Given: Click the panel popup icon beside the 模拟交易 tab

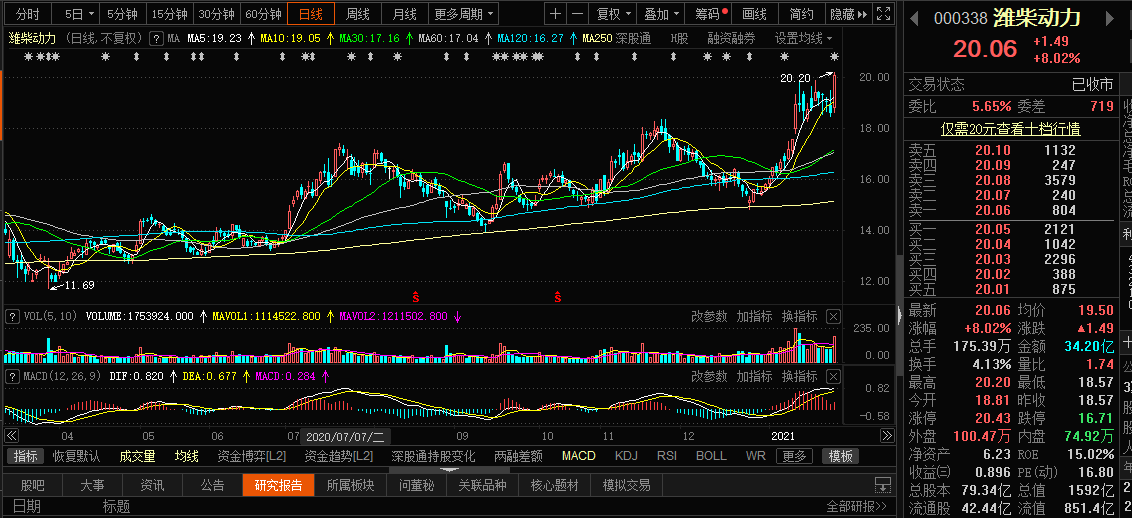Looking at the screenshot, I should point(881,485).
